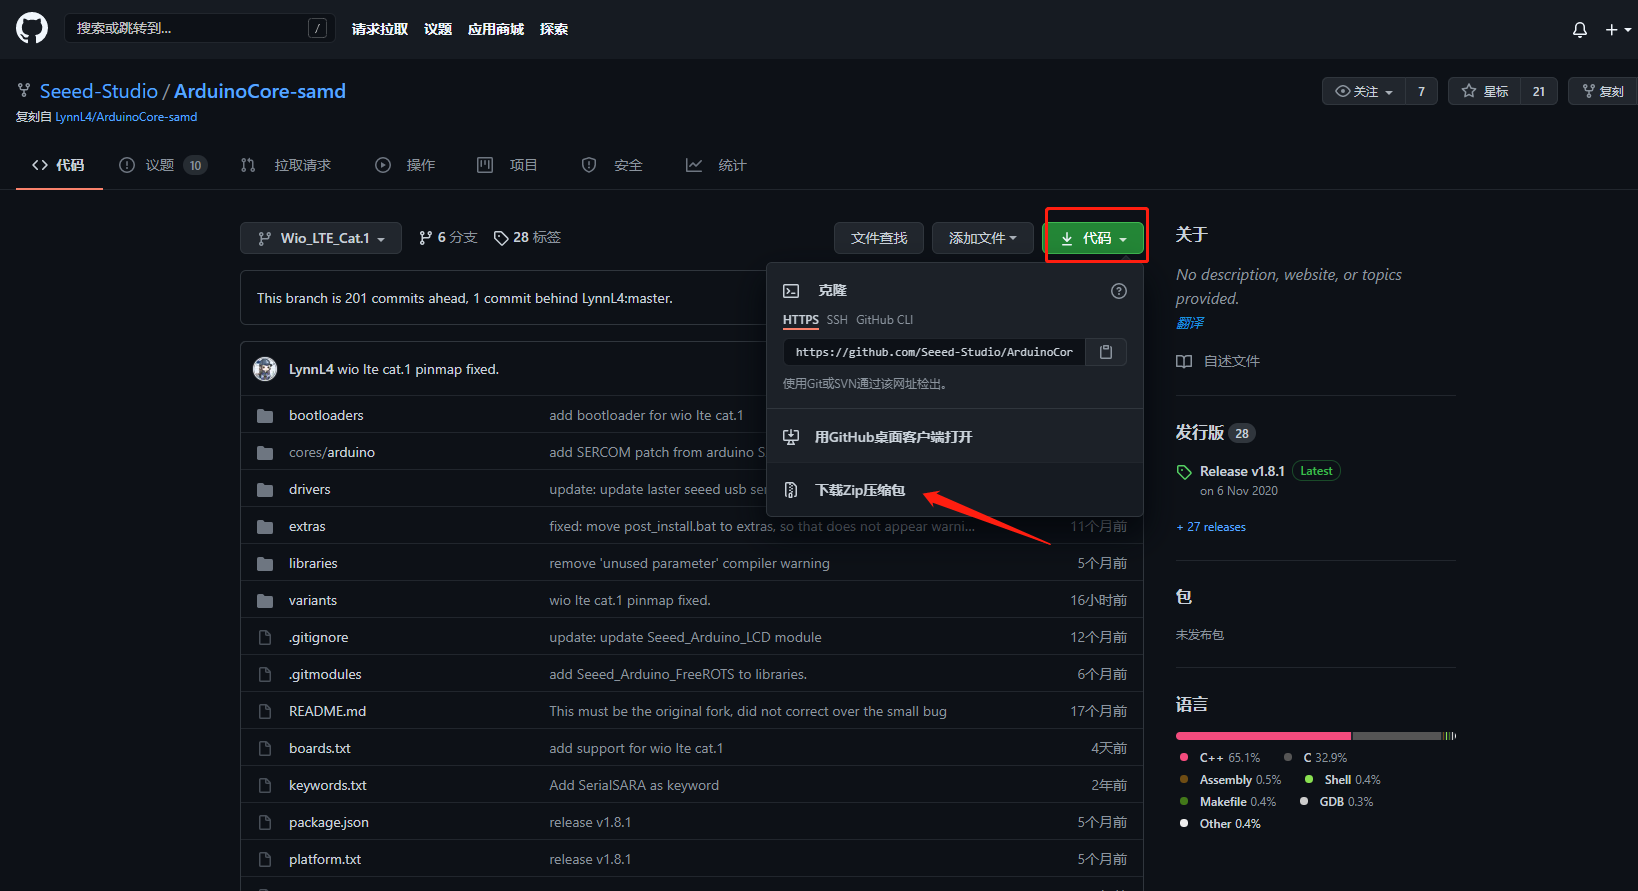Click the variants folder icon
1638x891 pixels.
[265, 601]
